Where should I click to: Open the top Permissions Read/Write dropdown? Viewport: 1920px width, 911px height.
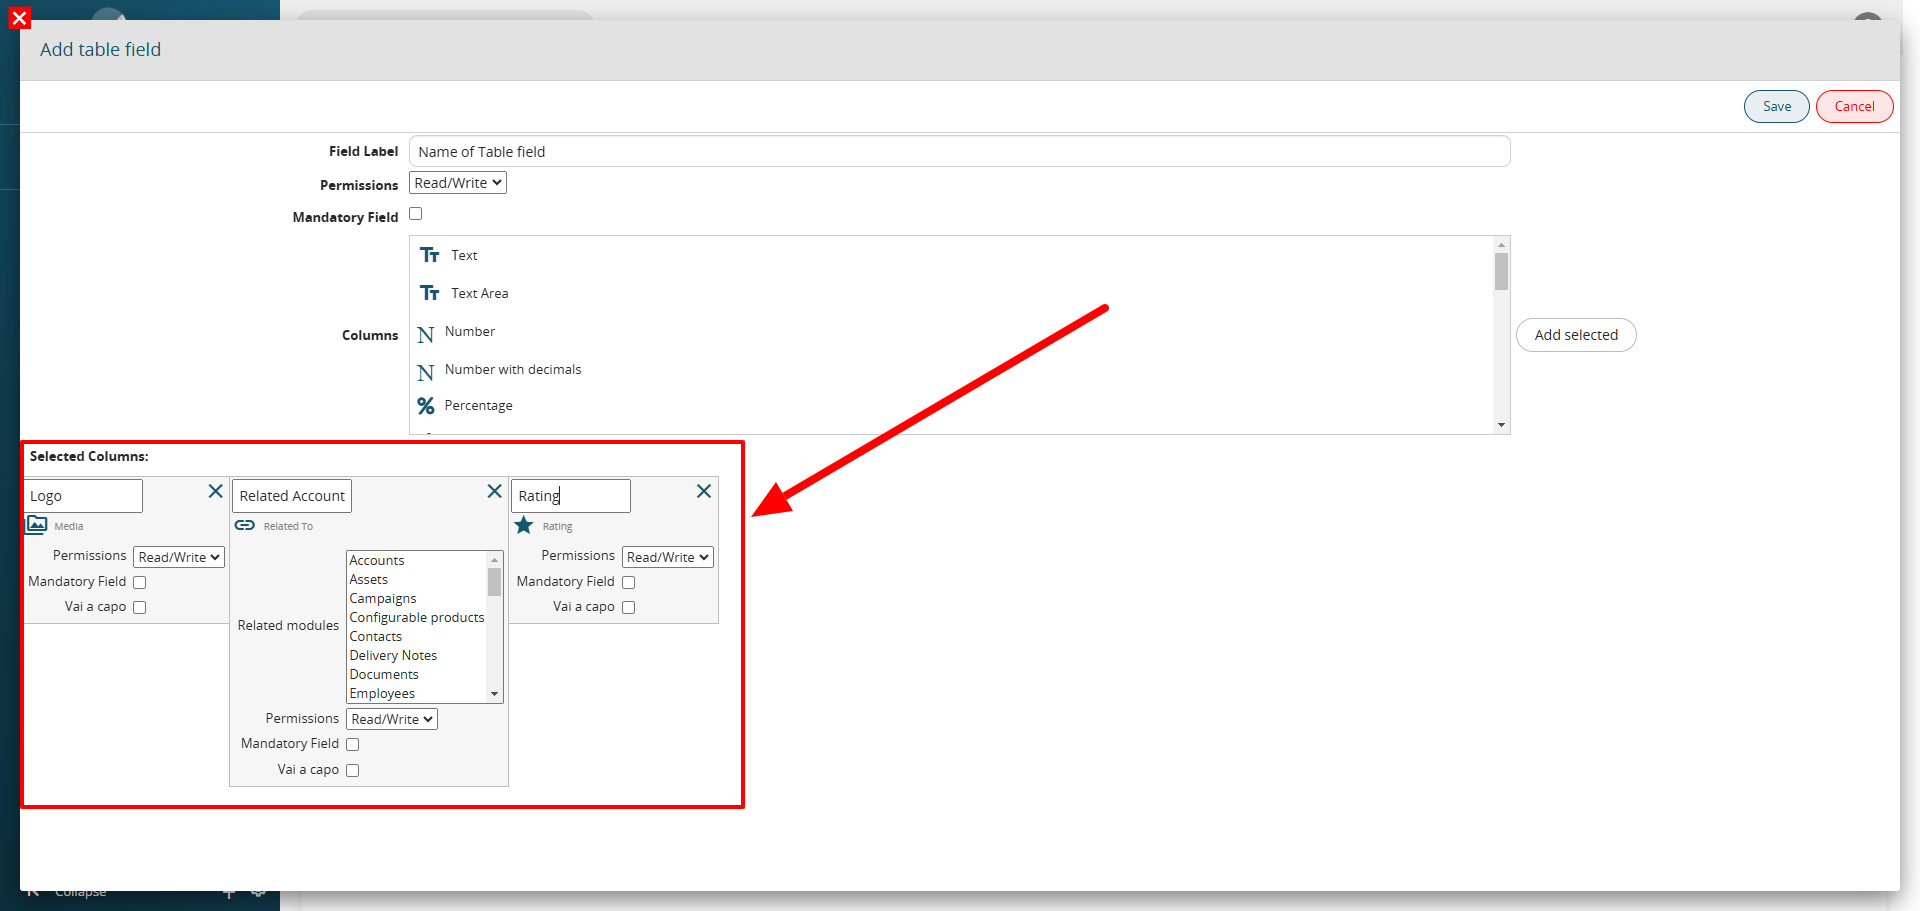(458, 183)
